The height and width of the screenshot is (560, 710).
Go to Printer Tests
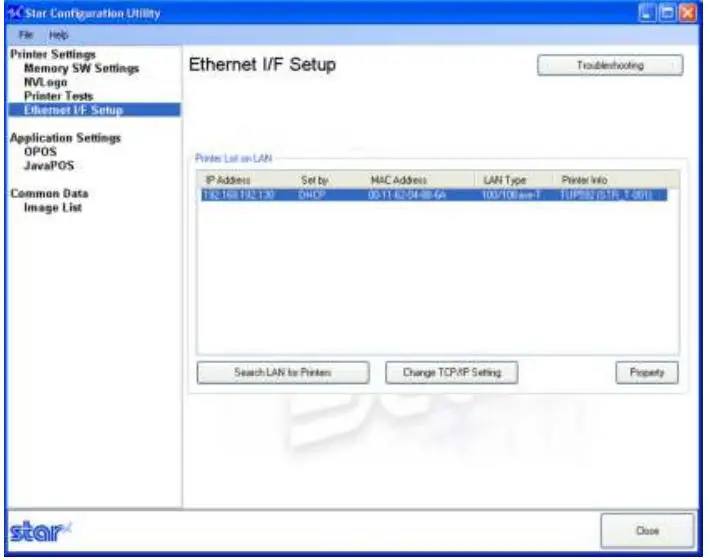coord(58,96)
